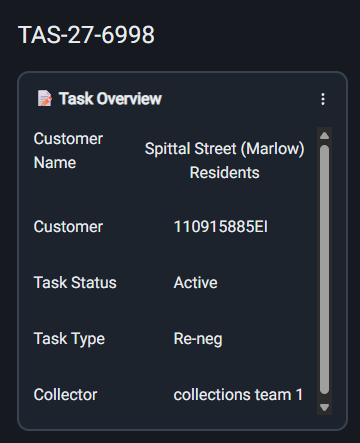The width and height of the screenshot is (360, 443).
Task: Select 'Spittal Street (Marlow) Residents' customer name
Action: [224, 160]
